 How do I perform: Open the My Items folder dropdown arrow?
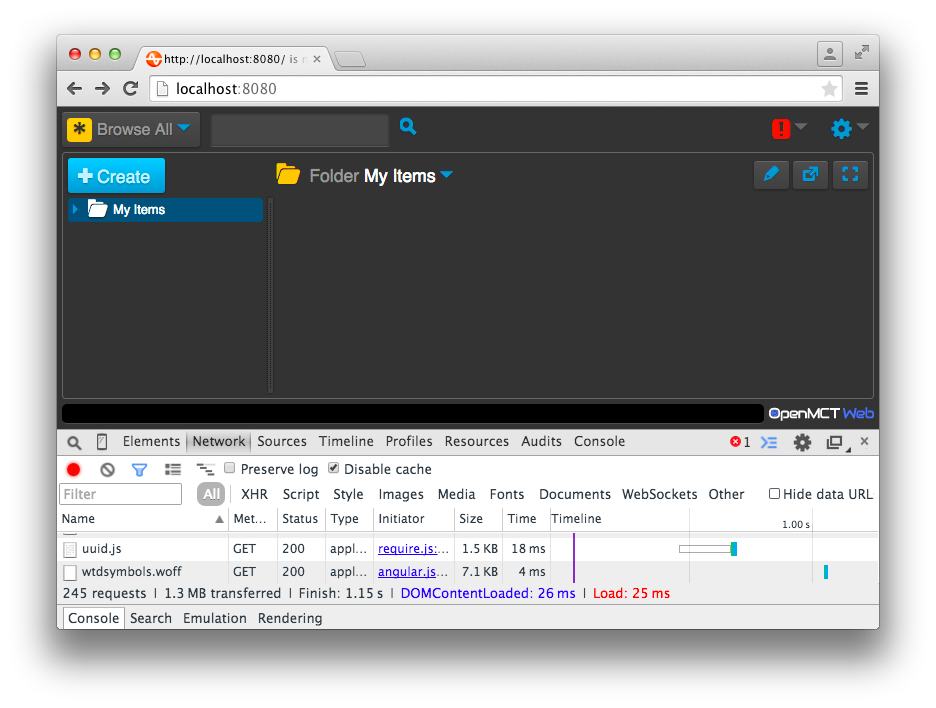click(x=447, y=174)
